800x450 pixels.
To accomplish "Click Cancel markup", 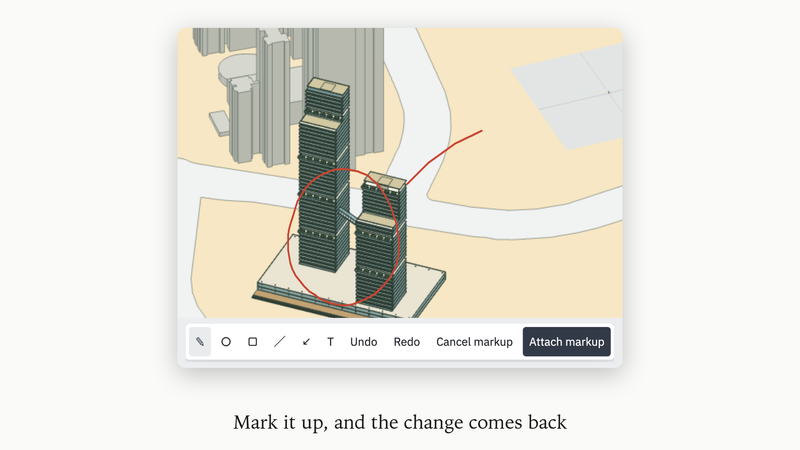I will point(474,342).
